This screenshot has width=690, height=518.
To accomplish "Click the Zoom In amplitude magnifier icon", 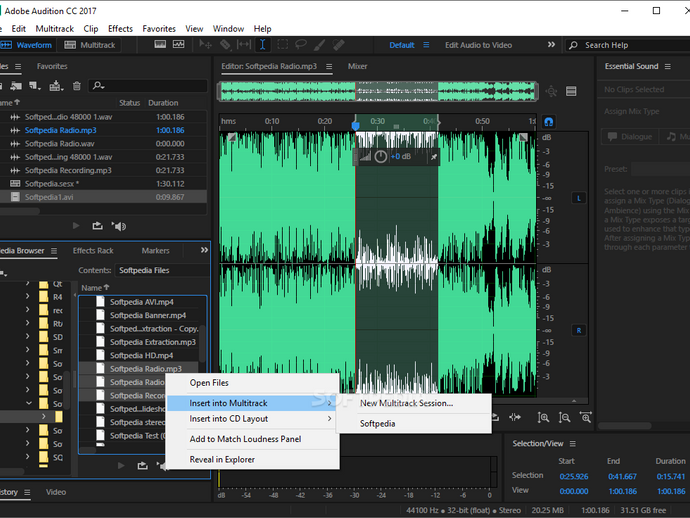I will 543,417.
